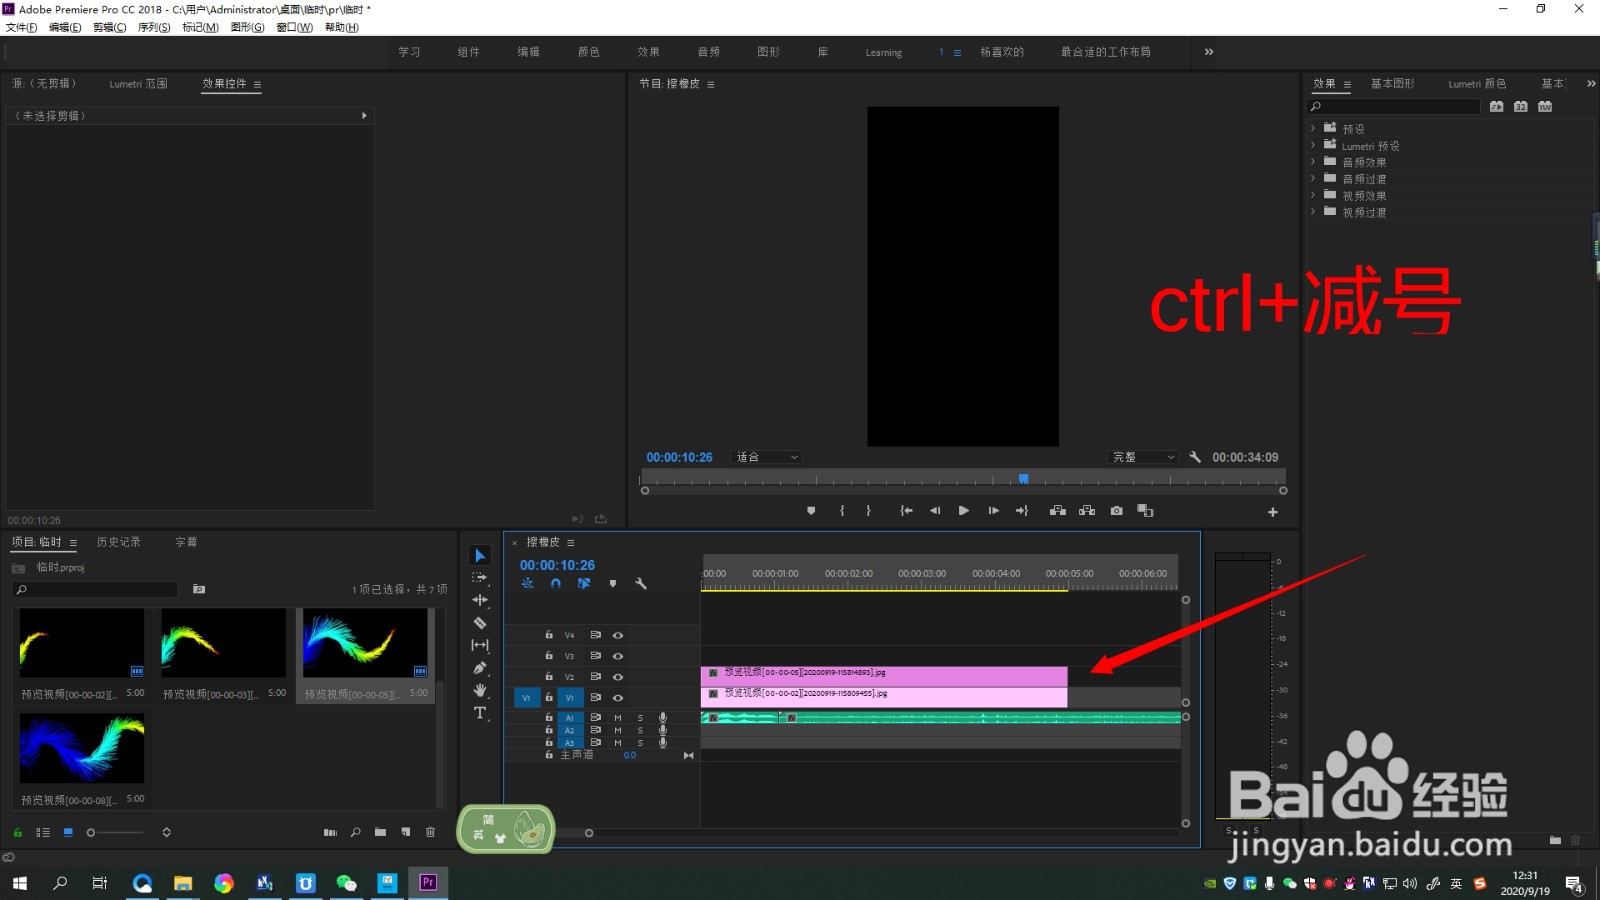Open timeline display settings wrench

click(x=641, y=584)
